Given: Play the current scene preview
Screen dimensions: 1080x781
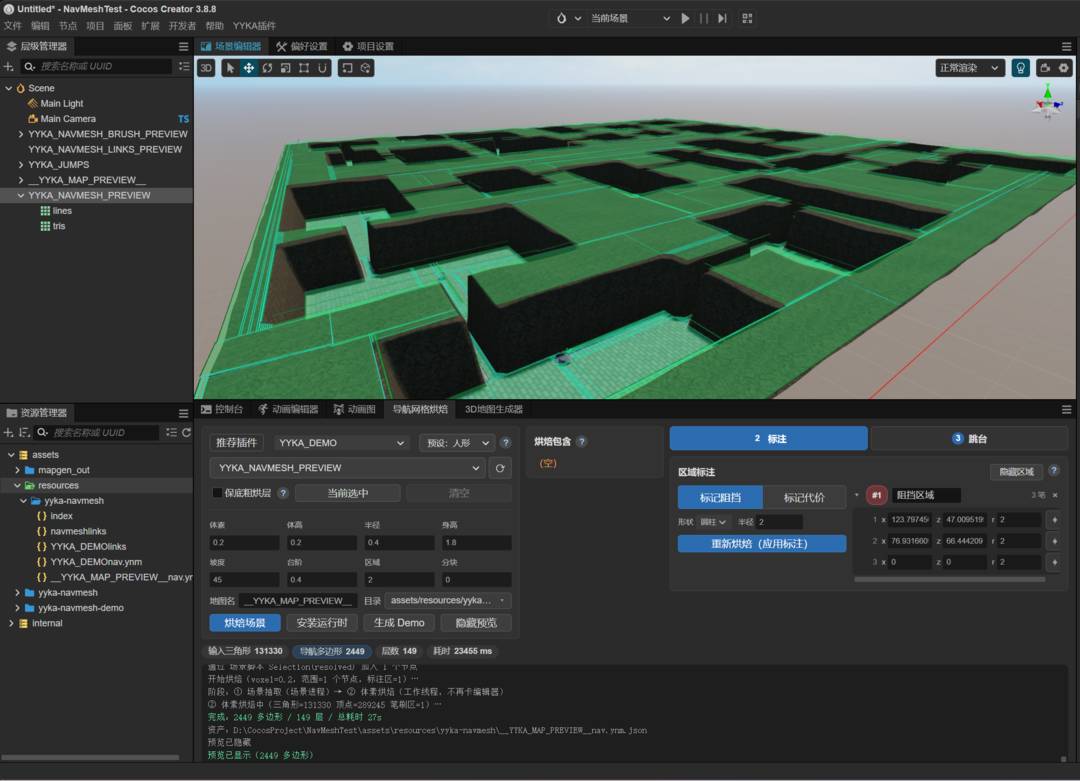Looking at the screenshot, I should [685, 19].
